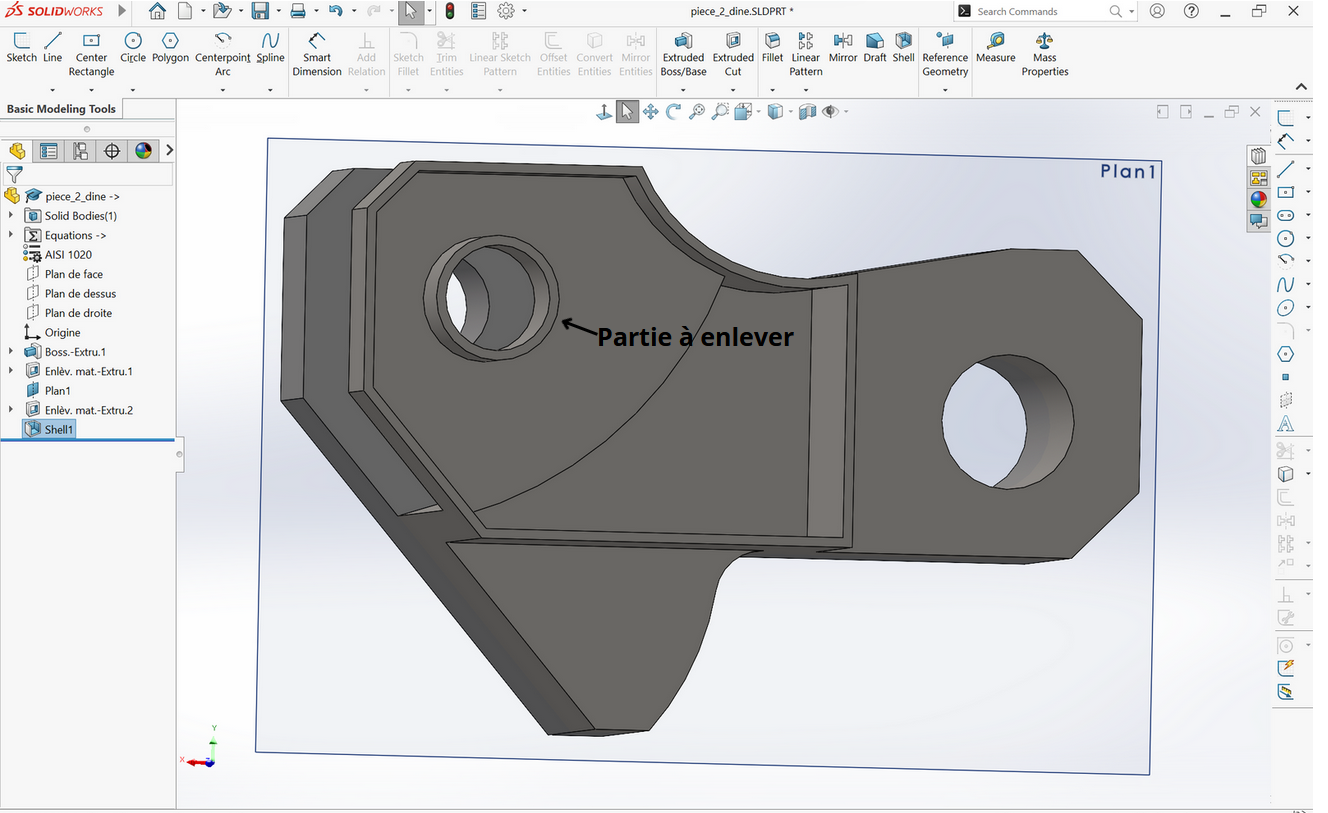This screenshot has width=1328, height=813.
Task: Expand the Enlèv. mat.-Extru.1 feature
Action: tap(11, 371)
